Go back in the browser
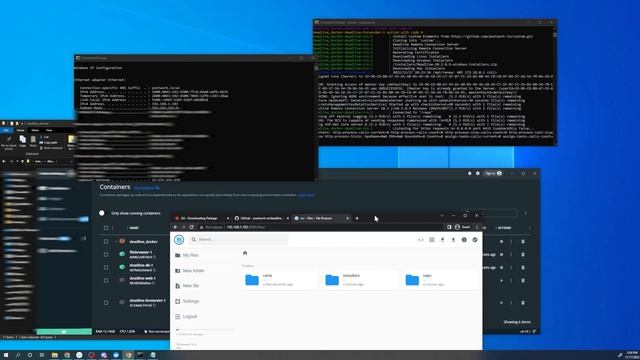Screen dimensions: 640x360 [x=176, y=227]
